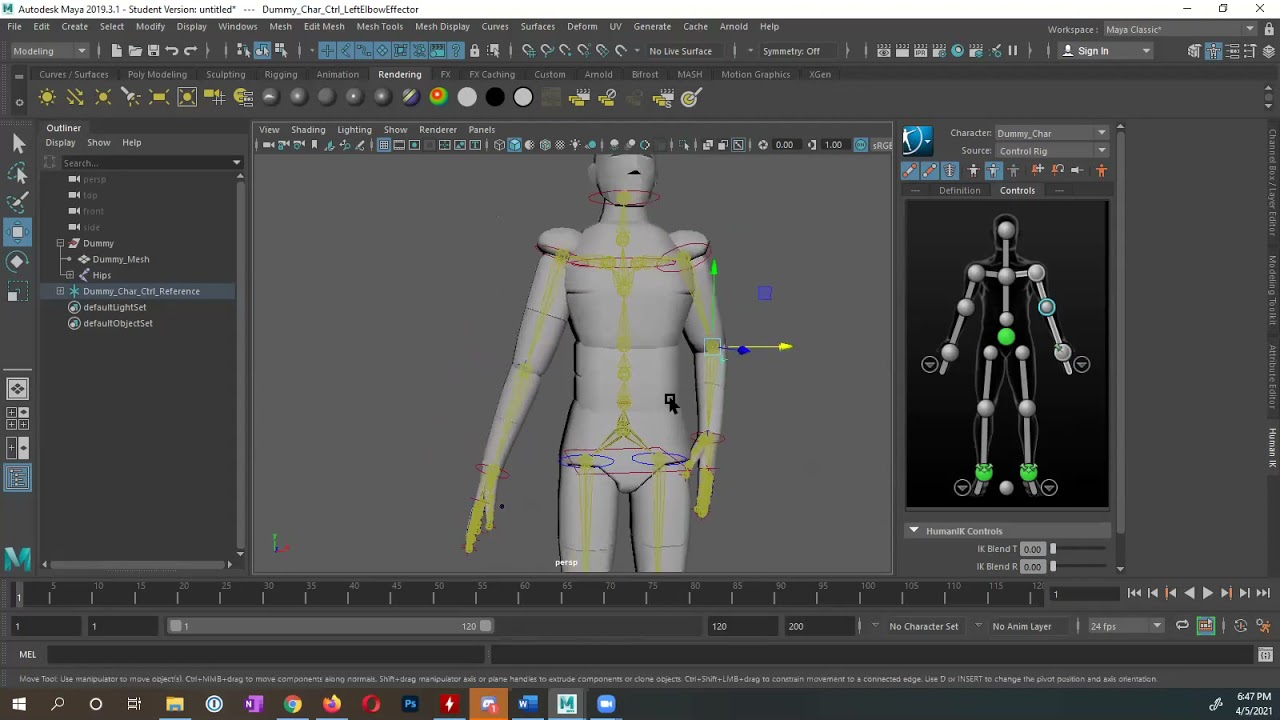Switch to the Rigging shelf tab
This screenshot has width=1280, height=720.
[281, 74]
